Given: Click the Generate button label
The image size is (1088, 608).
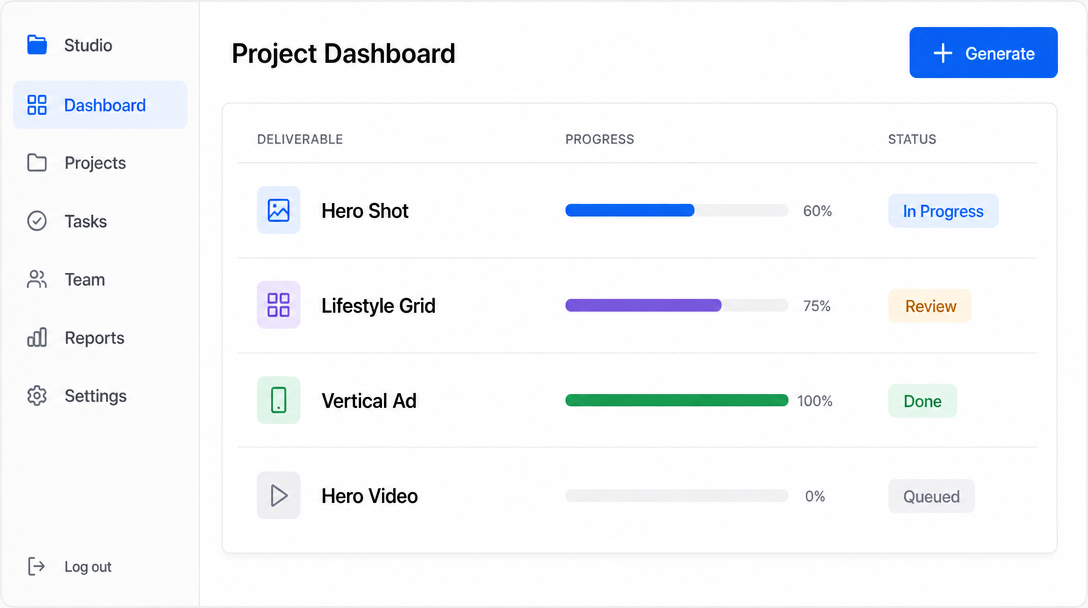Looking at the screenshot, I should coord(1000,53).
